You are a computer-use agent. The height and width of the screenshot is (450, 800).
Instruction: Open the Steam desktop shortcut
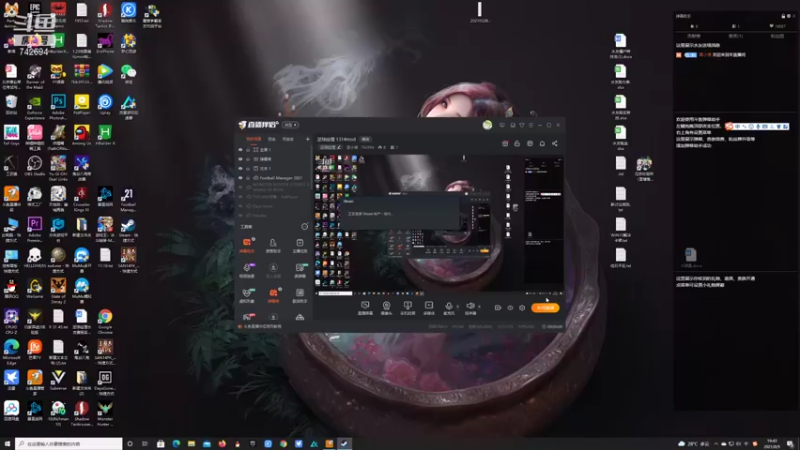(128, 229)
